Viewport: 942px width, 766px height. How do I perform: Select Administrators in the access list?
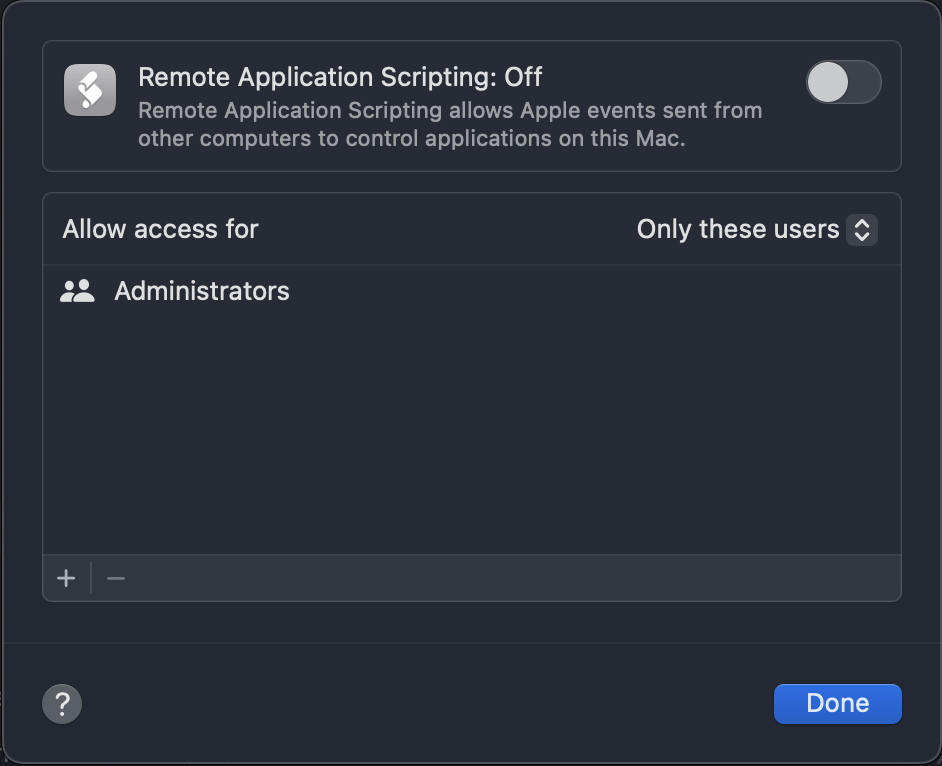point(201,291)
